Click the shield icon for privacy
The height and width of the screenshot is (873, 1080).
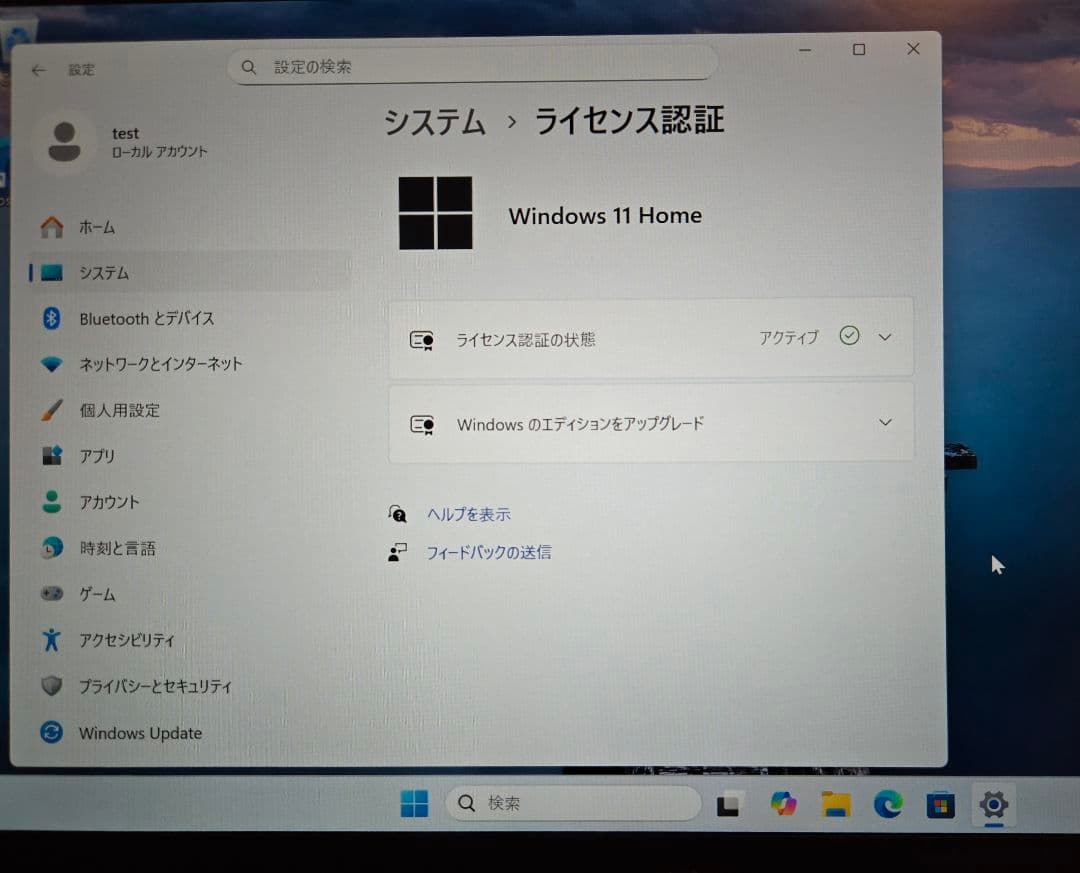click(52, 686)
